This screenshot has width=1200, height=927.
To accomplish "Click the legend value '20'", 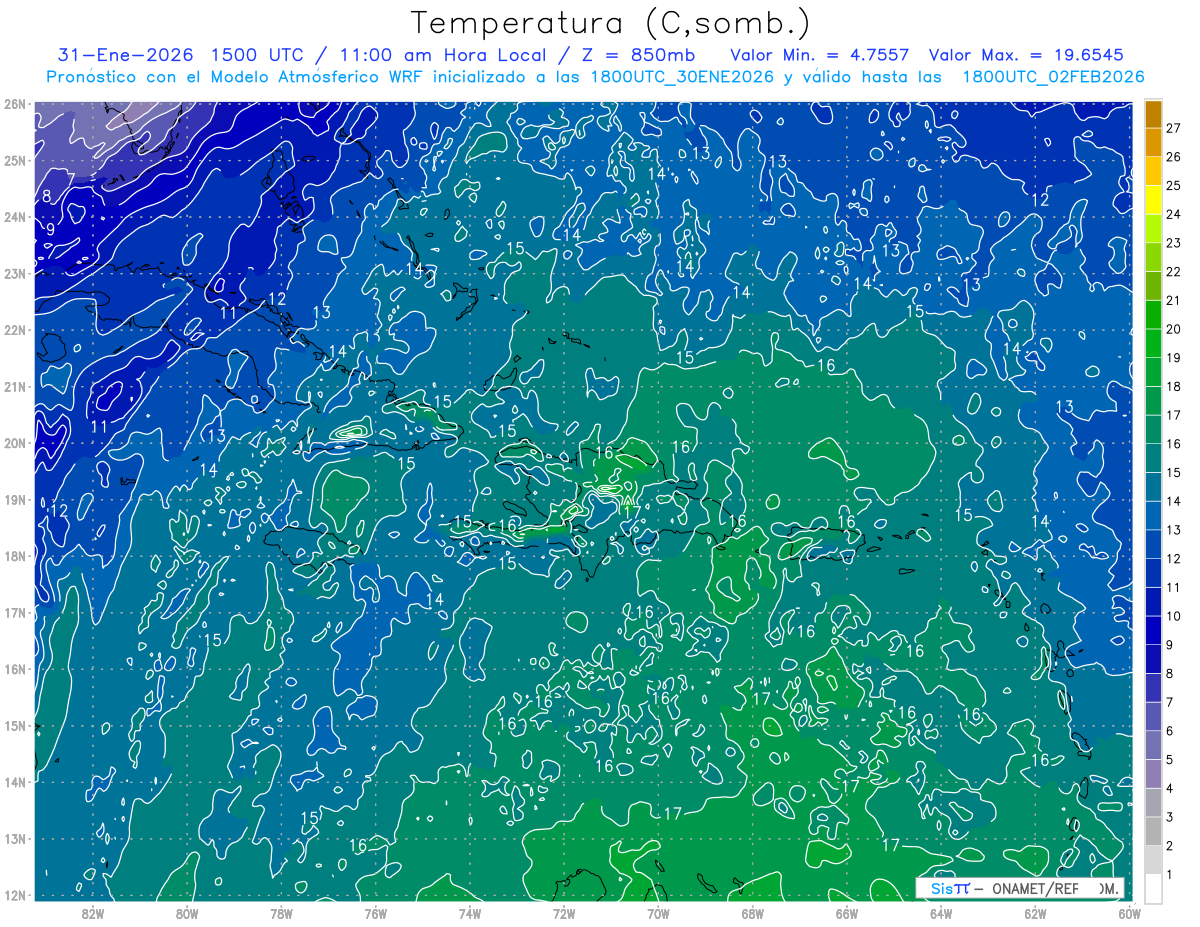I will coord(1174,329).
